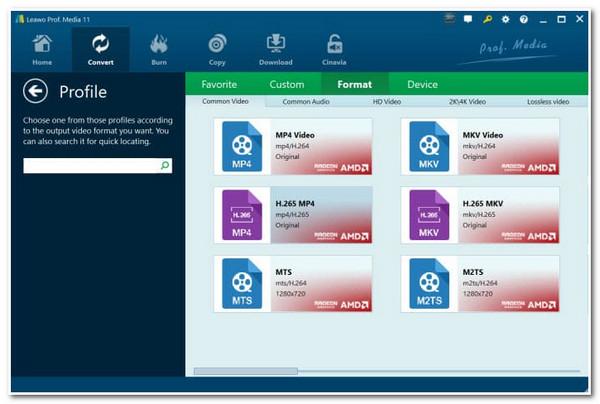The height and width of the screenshot is (404, 600).
Task: Close the Leawo Prof. Media window
Action: [x=580, y=19]
